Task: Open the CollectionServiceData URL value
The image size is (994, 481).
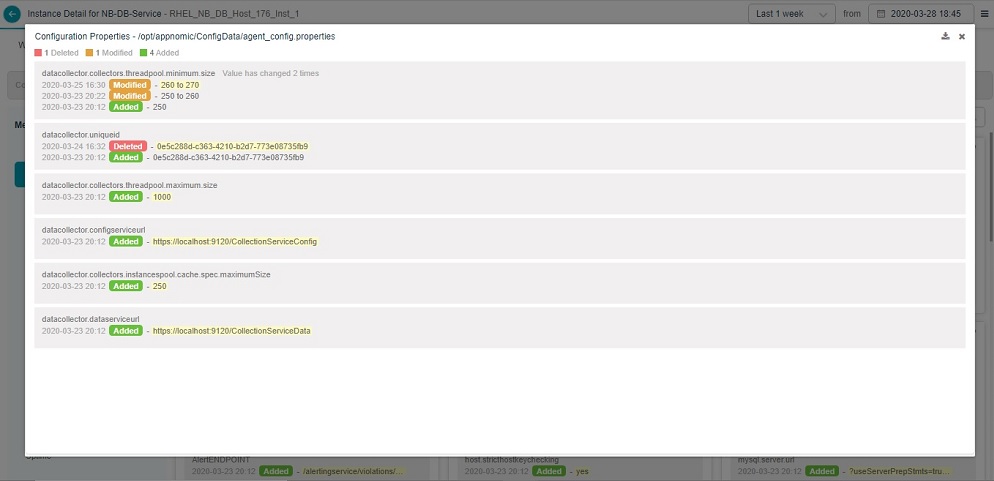Action: (x=231, y=330)
